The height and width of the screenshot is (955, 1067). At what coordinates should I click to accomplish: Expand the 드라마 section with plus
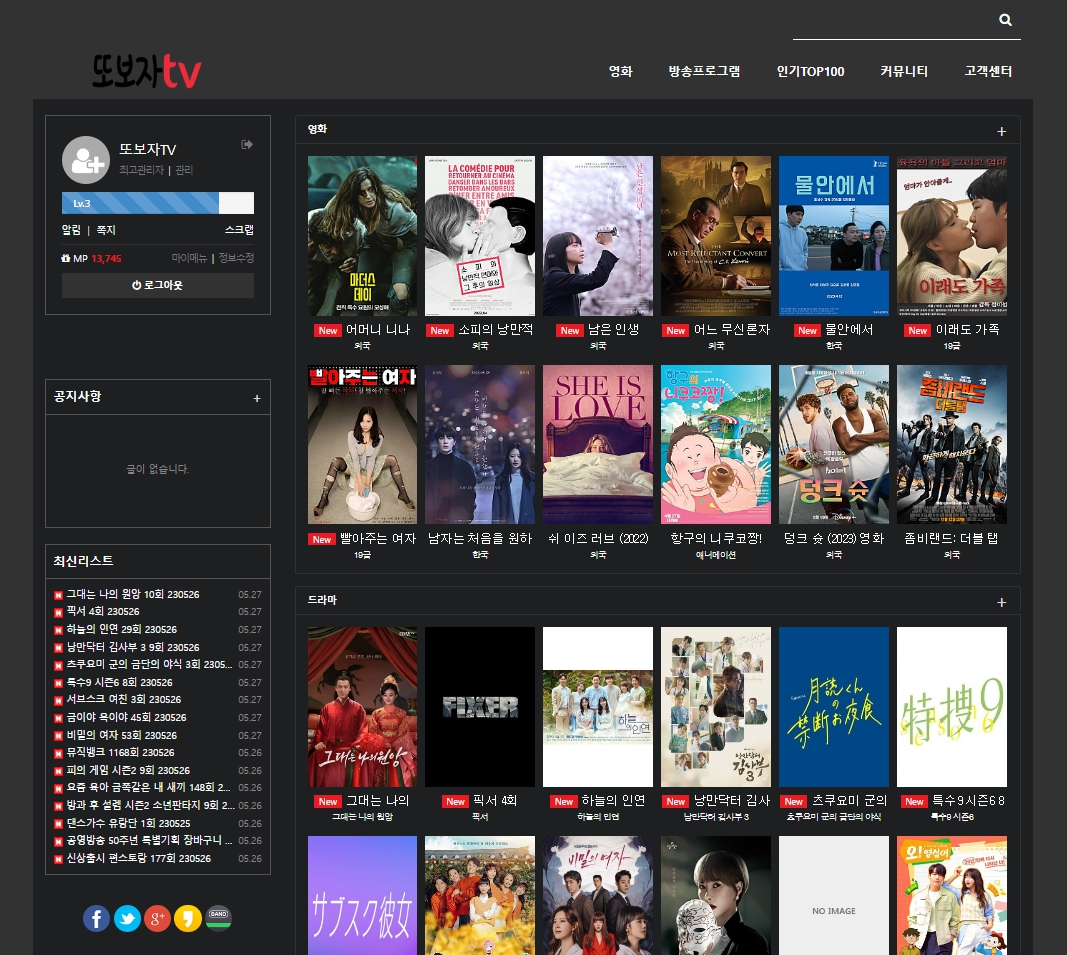[x=1001, y=602]
